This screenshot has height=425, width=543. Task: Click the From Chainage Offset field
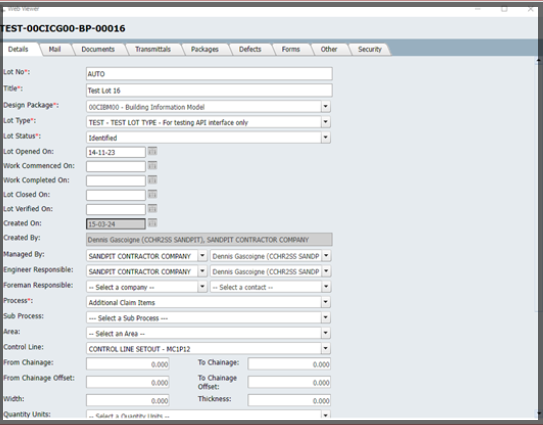[x=128, y=382]
